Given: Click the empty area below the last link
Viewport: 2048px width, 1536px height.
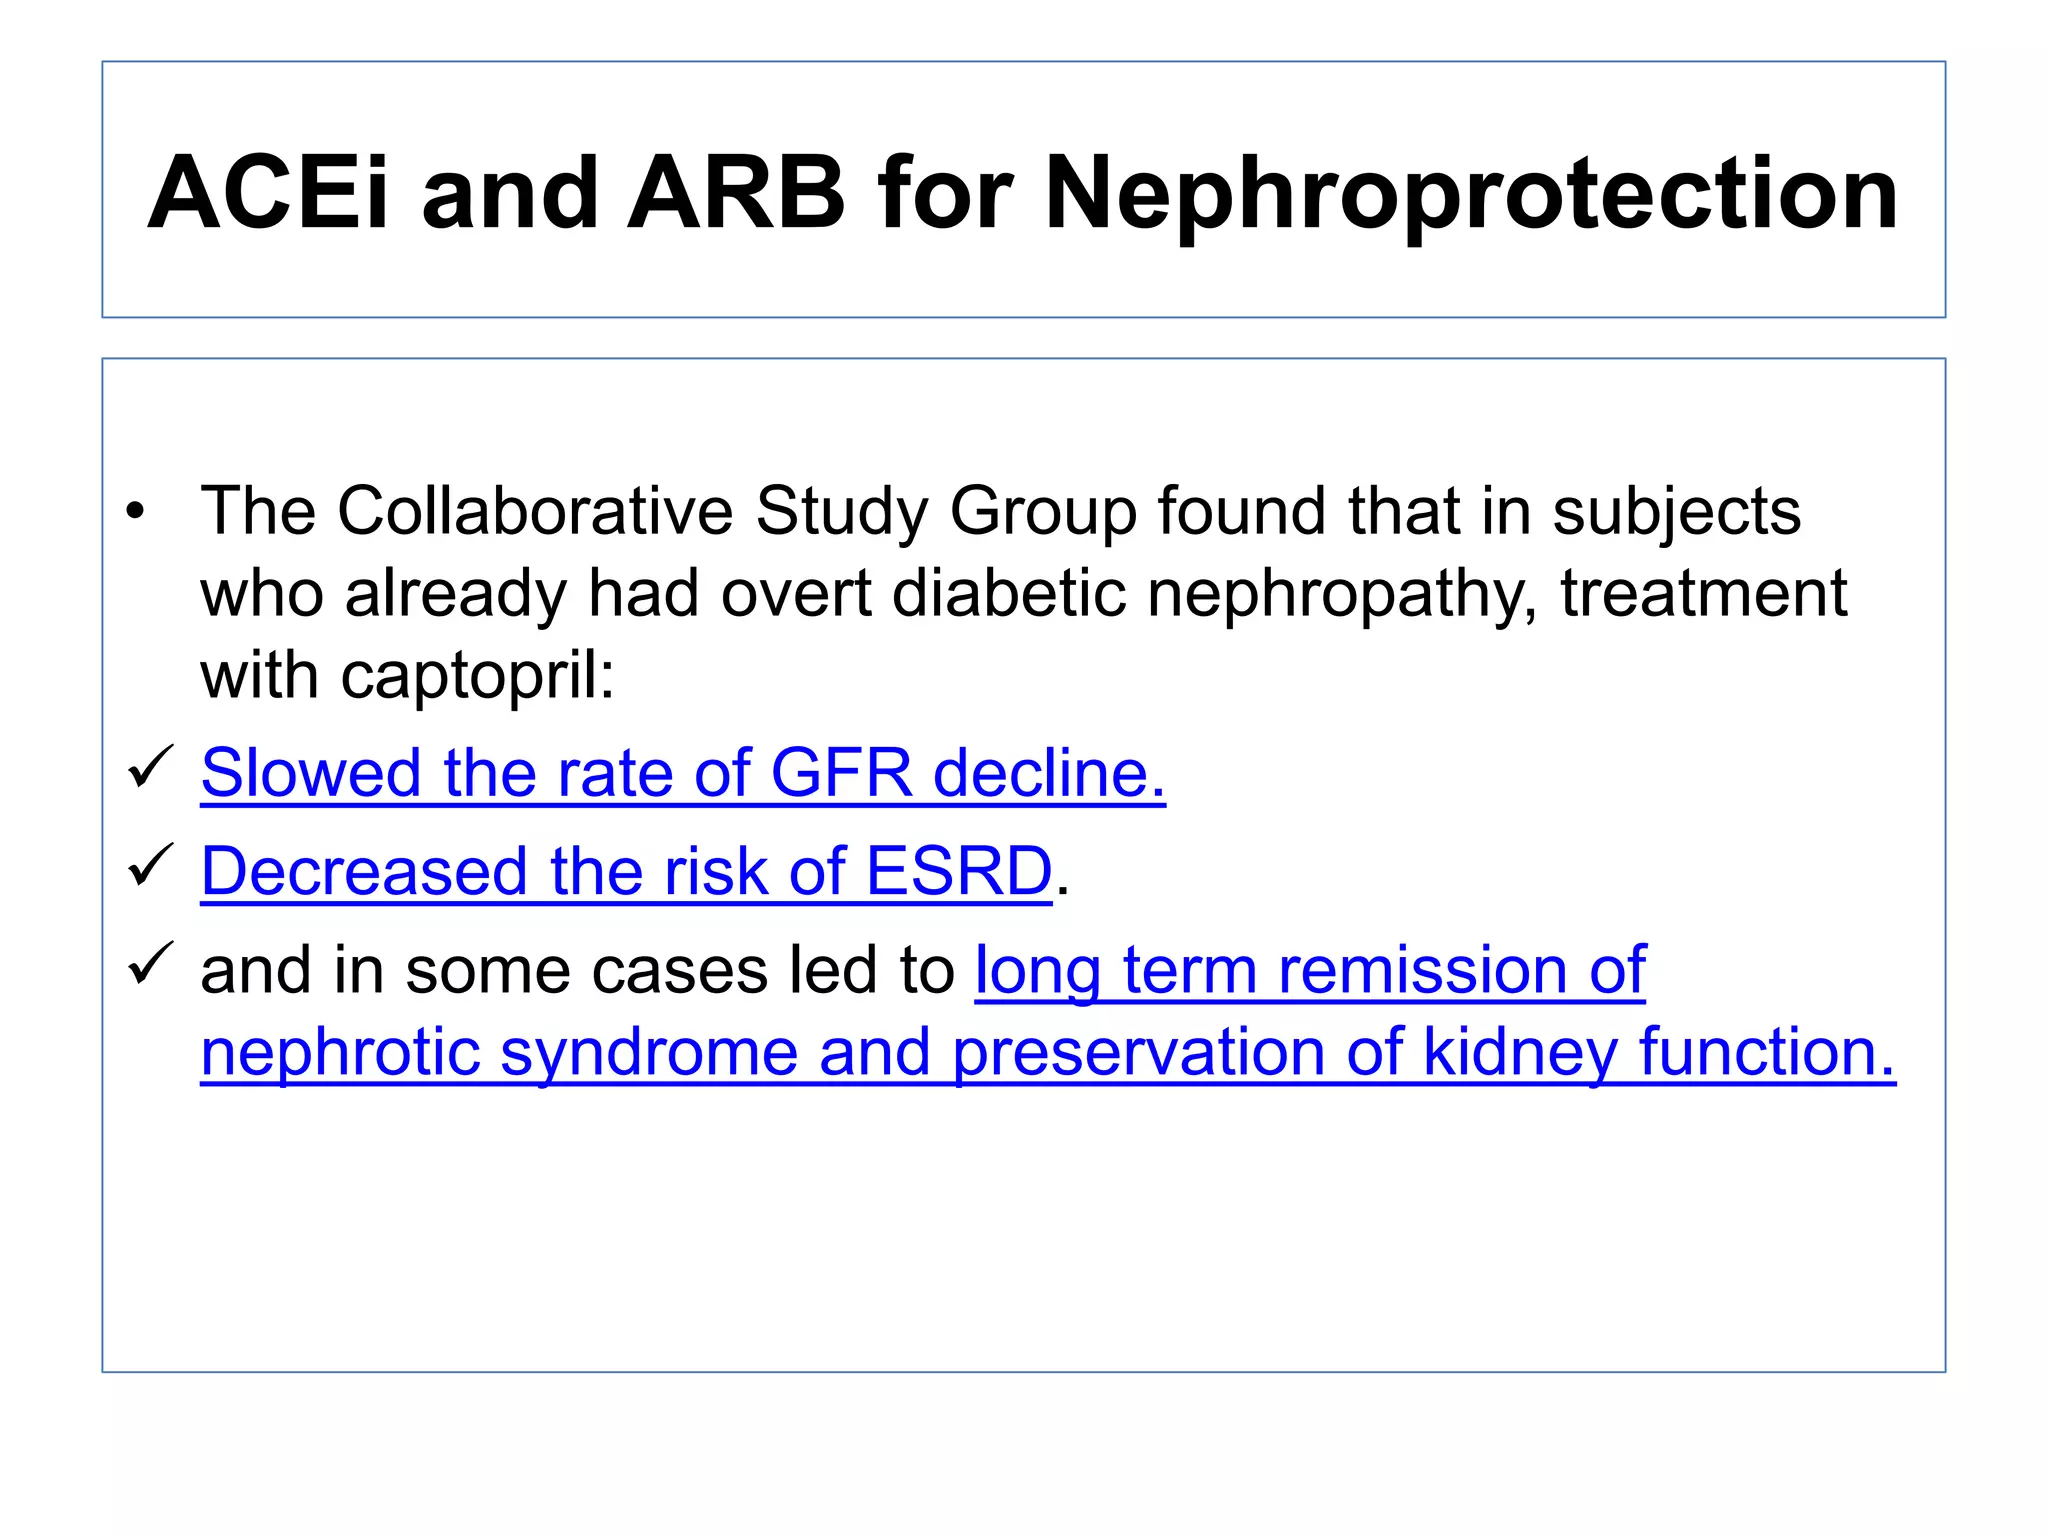Looking at the screenshot, I should click(1022, 1230).
